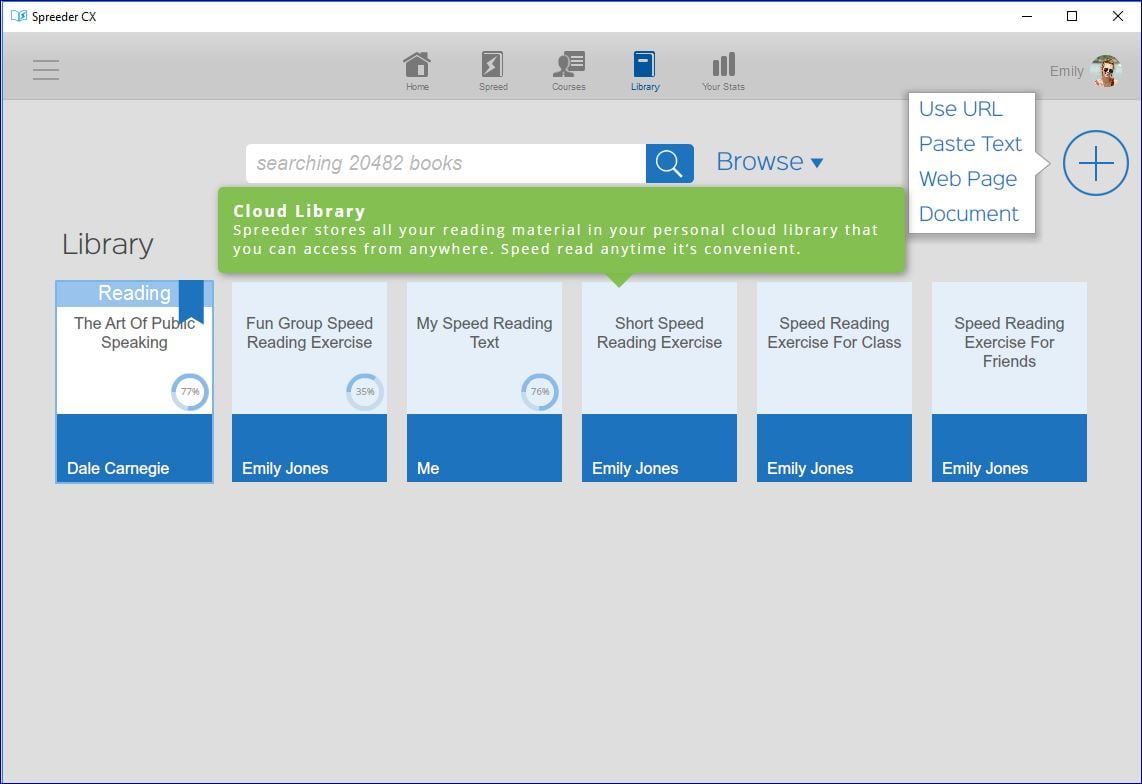
Task: Go to the Home icon
Action: (x=417, y=66)
